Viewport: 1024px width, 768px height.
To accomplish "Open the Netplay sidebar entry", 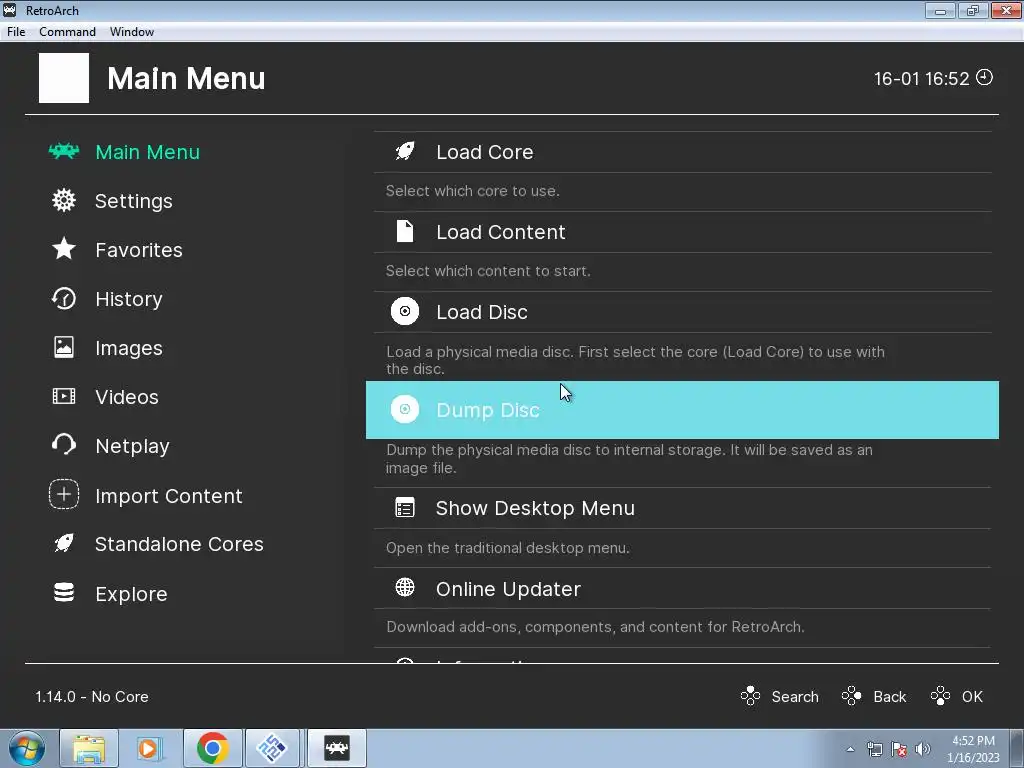I will coord(133,446).
